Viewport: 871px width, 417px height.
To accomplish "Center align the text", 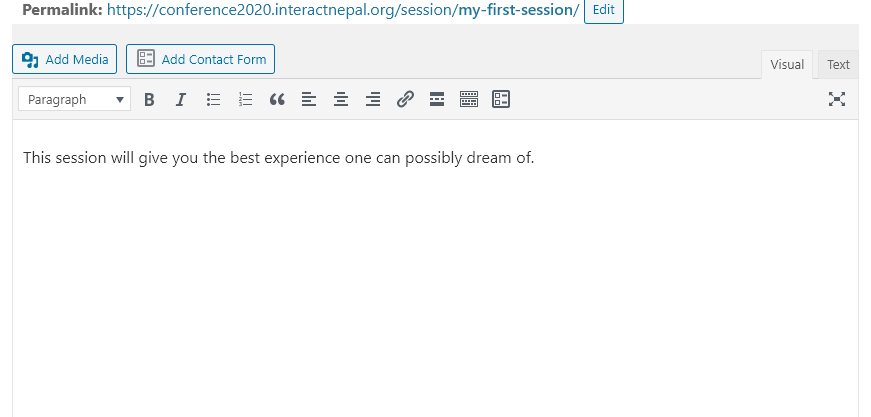I will [341, 99].
